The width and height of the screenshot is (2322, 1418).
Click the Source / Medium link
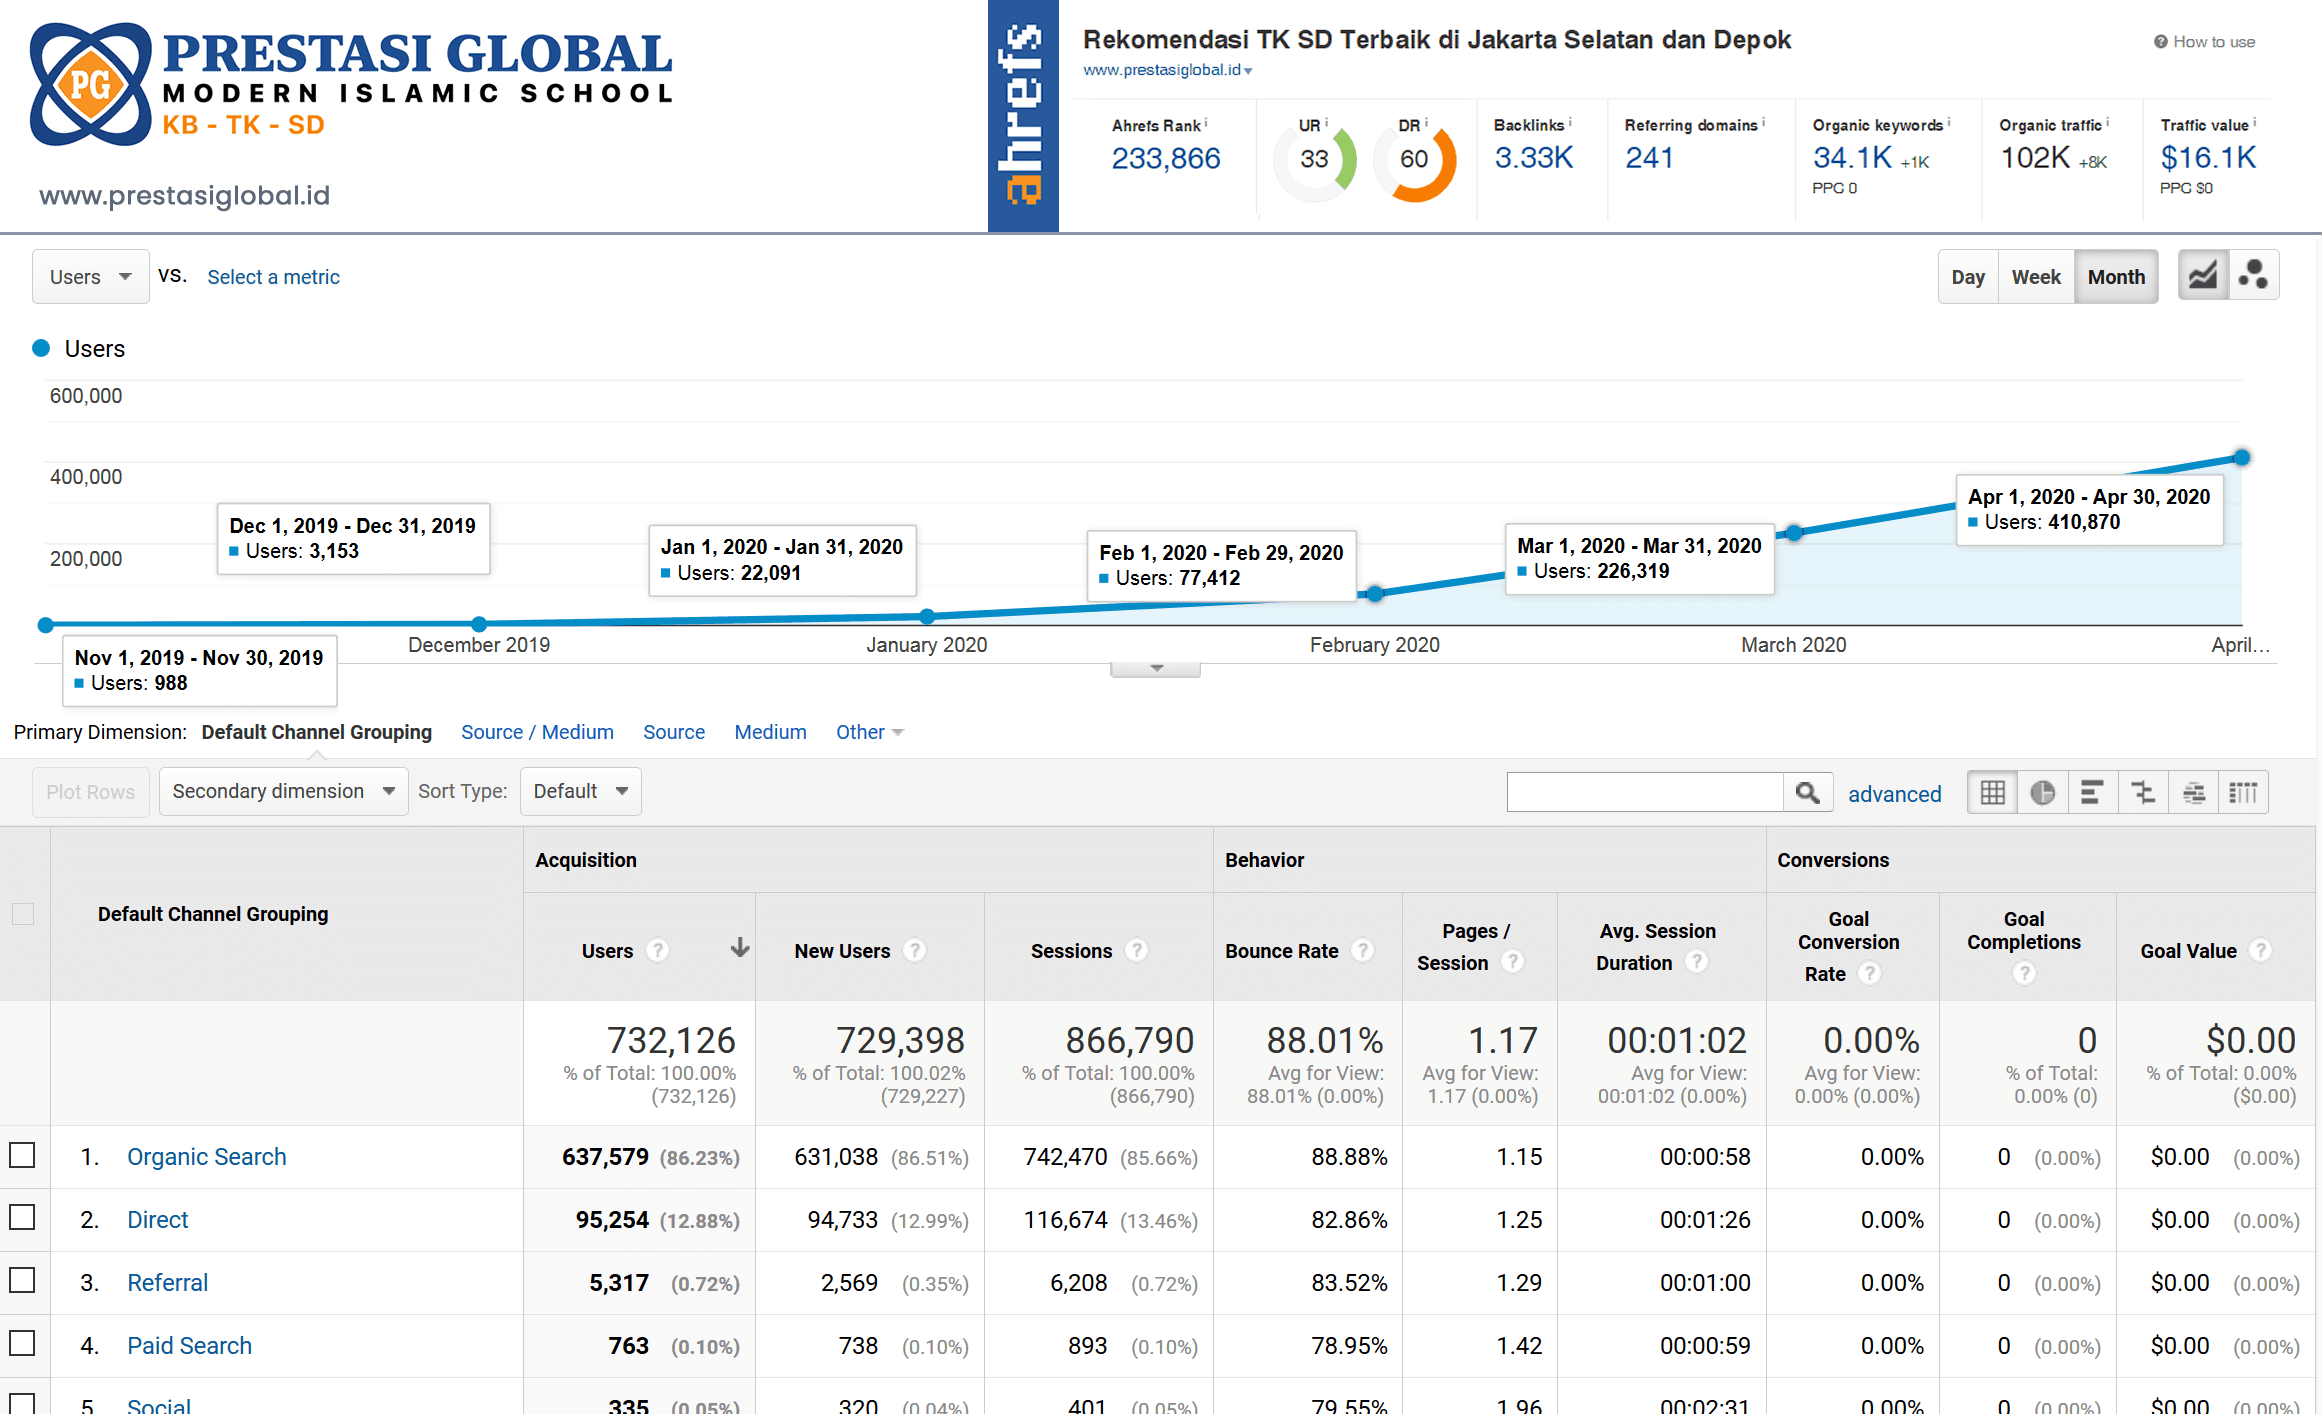(x=534, y=731)
